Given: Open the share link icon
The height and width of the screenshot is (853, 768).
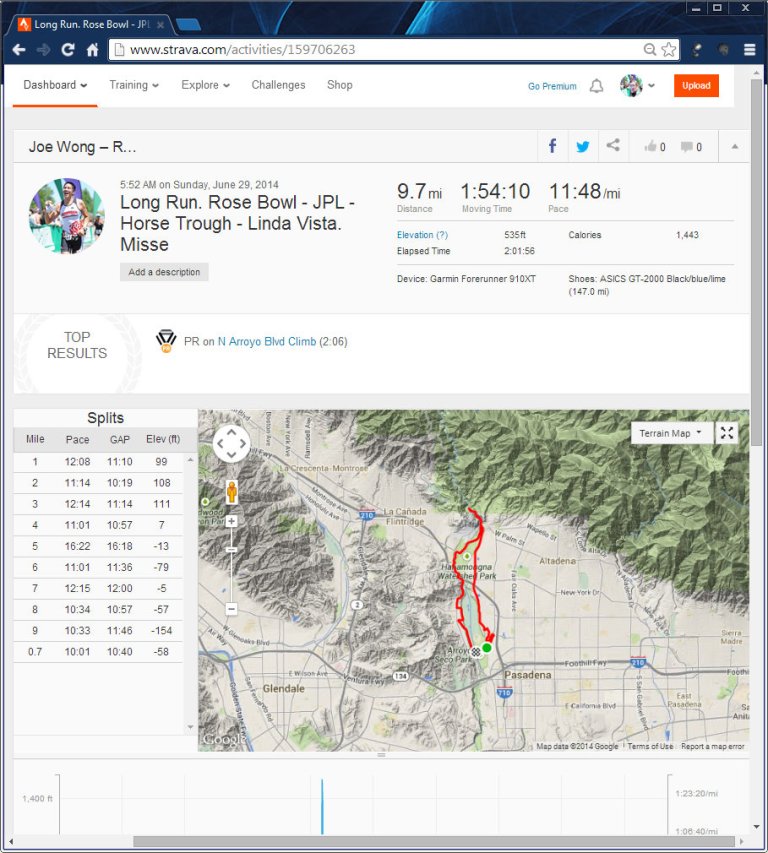Looking at the screenshot, I should pos(612,145).
